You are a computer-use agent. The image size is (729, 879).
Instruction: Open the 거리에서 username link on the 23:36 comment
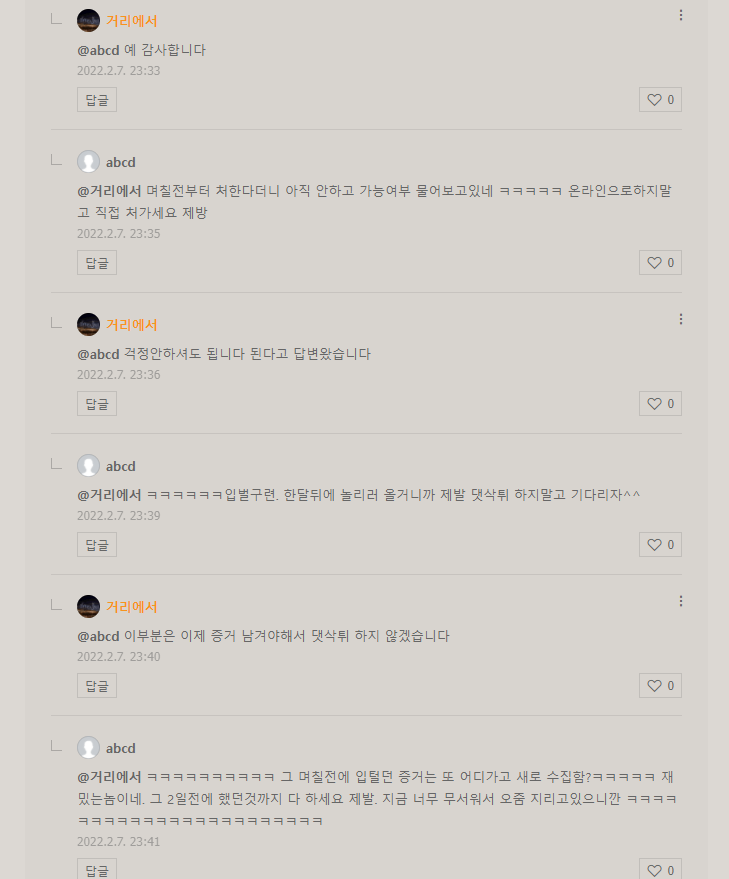point(132,325)
